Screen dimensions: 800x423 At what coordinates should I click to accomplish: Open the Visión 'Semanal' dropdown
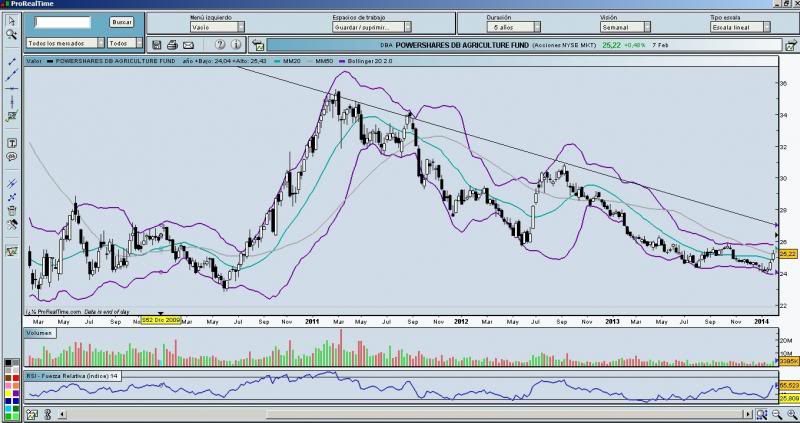[x=626, y=27]
